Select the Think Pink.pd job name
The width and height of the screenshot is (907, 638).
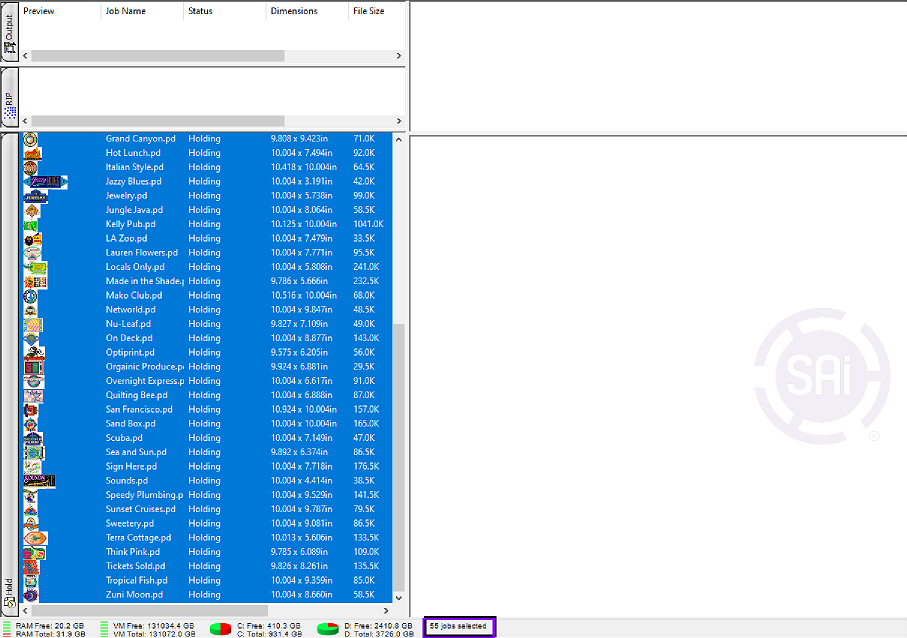coord(132,552)
